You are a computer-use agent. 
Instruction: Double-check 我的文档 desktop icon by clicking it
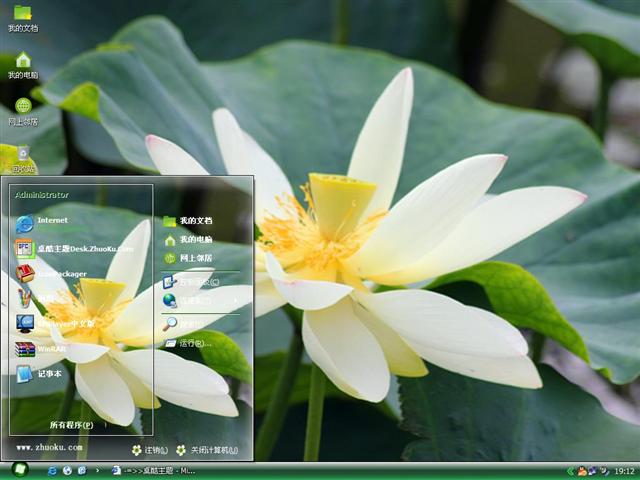(x=22, y=17)
